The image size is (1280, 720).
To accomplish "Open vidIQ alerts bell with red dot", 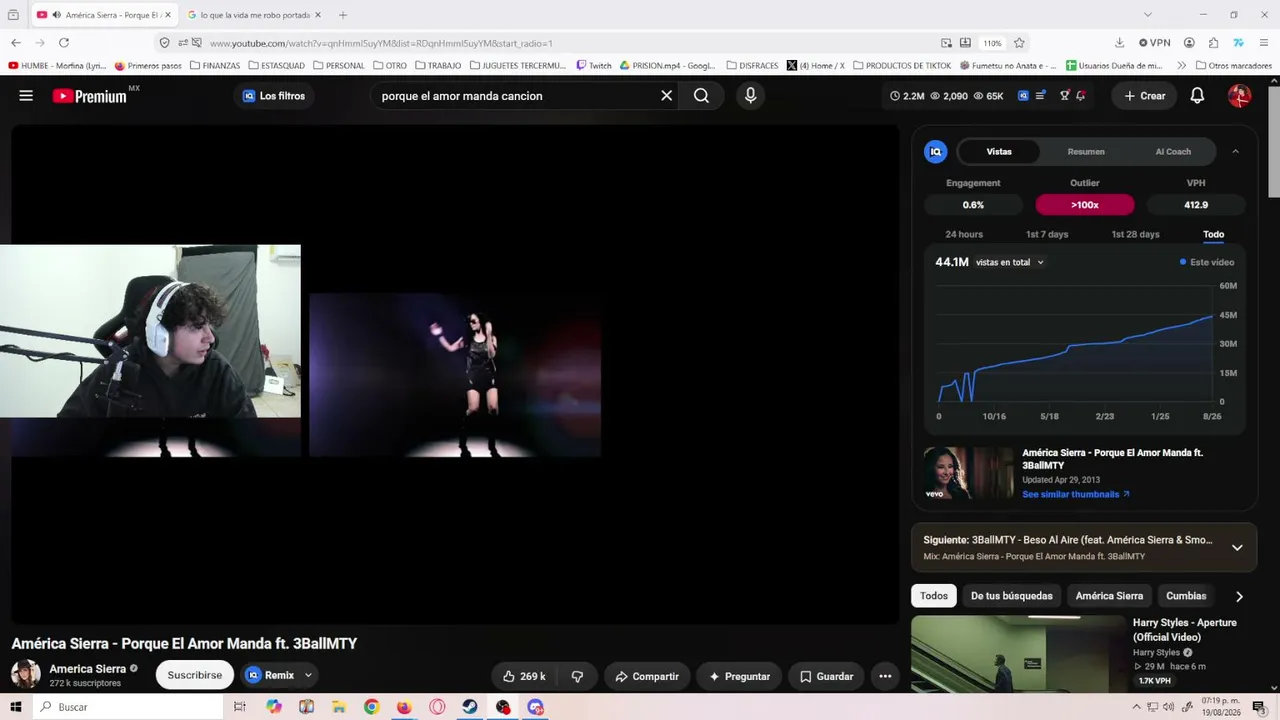I will (1081, 96).
